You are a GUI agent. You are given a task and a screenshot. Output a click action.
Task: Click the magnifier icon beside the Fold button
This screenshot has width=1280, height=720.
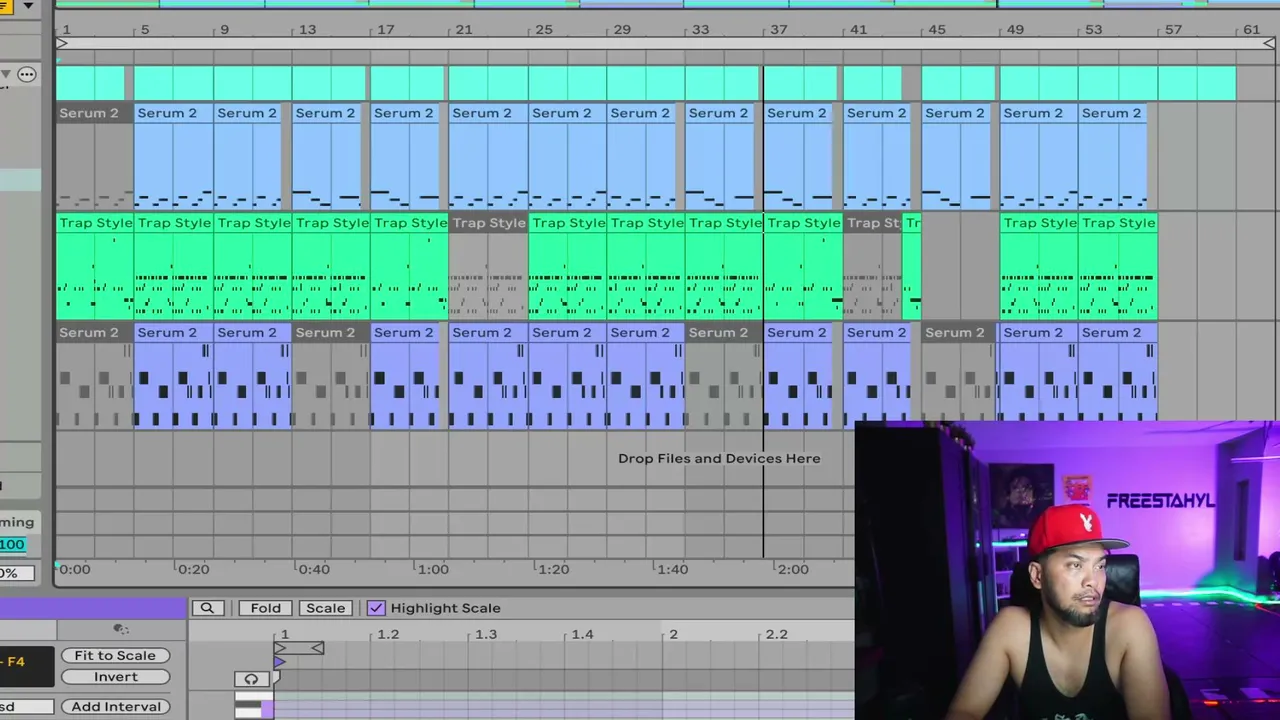point(207,608)
